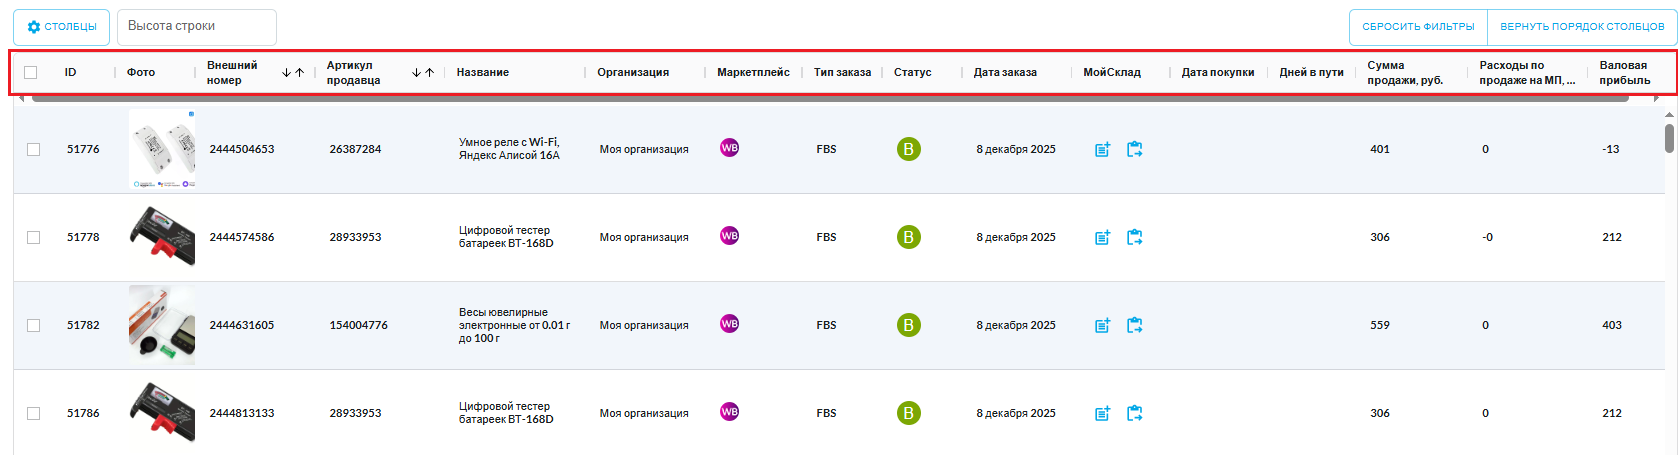Open the Высота строки dropdown
Viewport: 1678px width, 455px height.
click(x=196, y=27)
